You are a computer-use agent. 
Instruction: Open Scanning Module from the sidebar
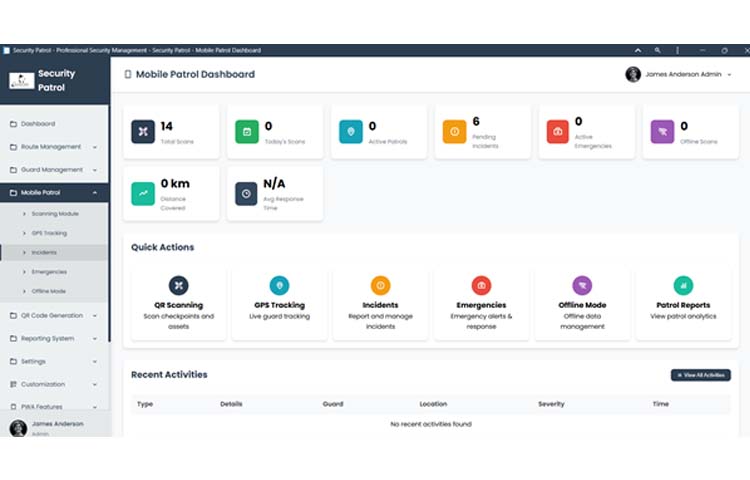click(x=54, y=214)
